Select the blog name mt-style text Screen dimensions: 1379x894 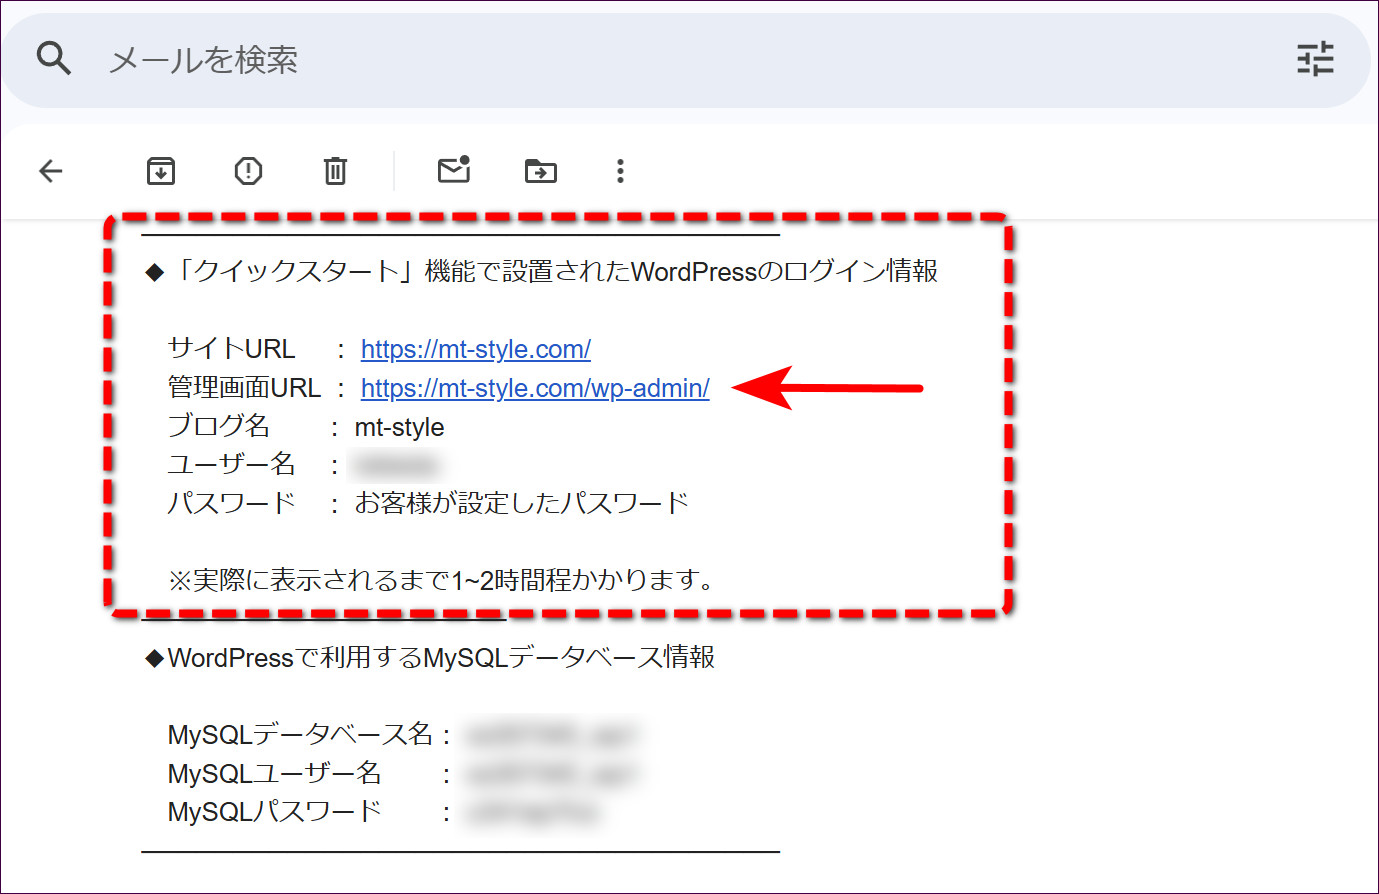click(400, 427)
